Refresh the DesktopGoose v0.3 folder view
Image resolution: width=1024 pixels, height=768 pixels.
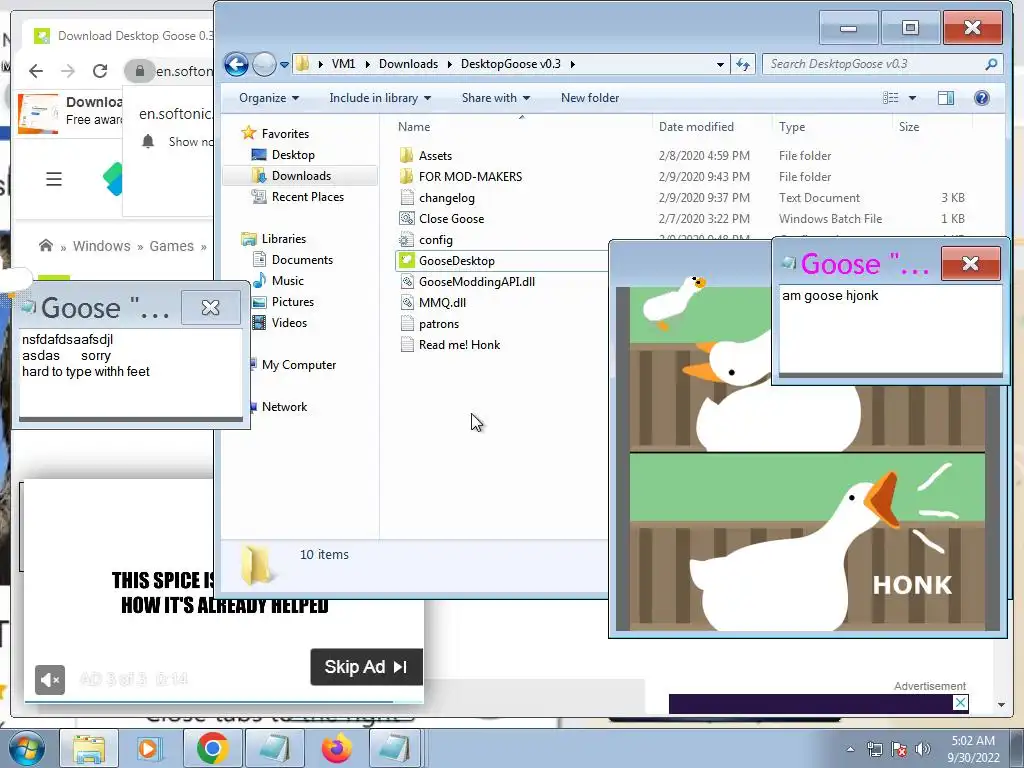743,64
